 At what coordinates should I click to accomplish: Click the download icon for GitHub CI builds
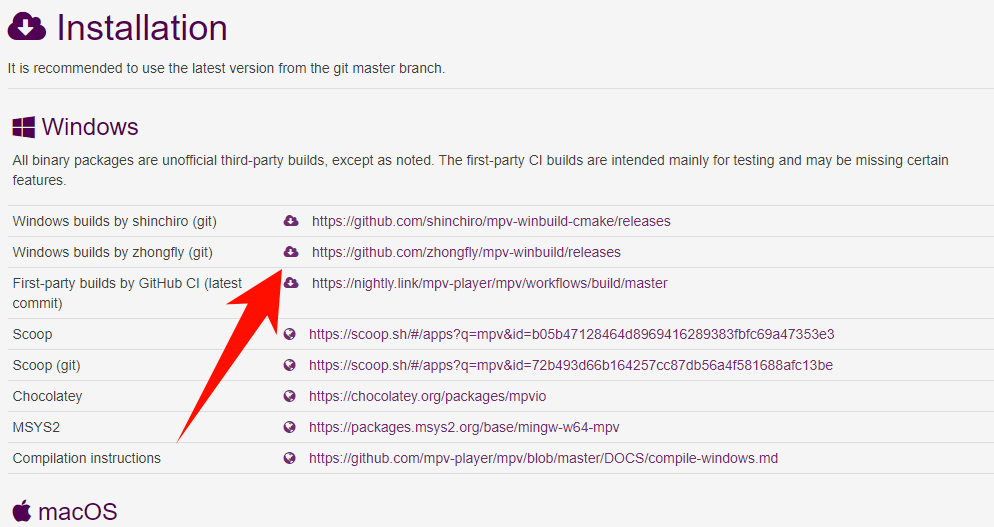click(x=291, y=283)
